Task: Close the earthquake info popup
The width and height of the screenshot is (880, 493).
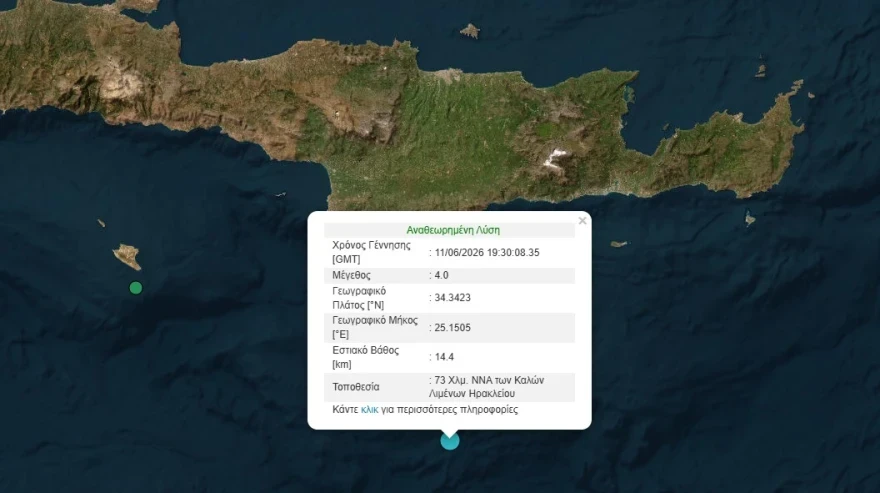Action: 583,221
